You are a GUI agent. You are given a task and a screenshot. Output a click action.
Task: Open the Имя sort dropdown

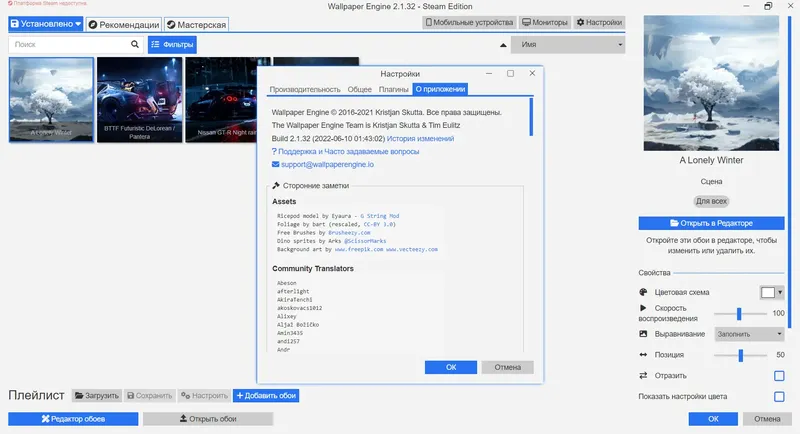pos(568,45)
